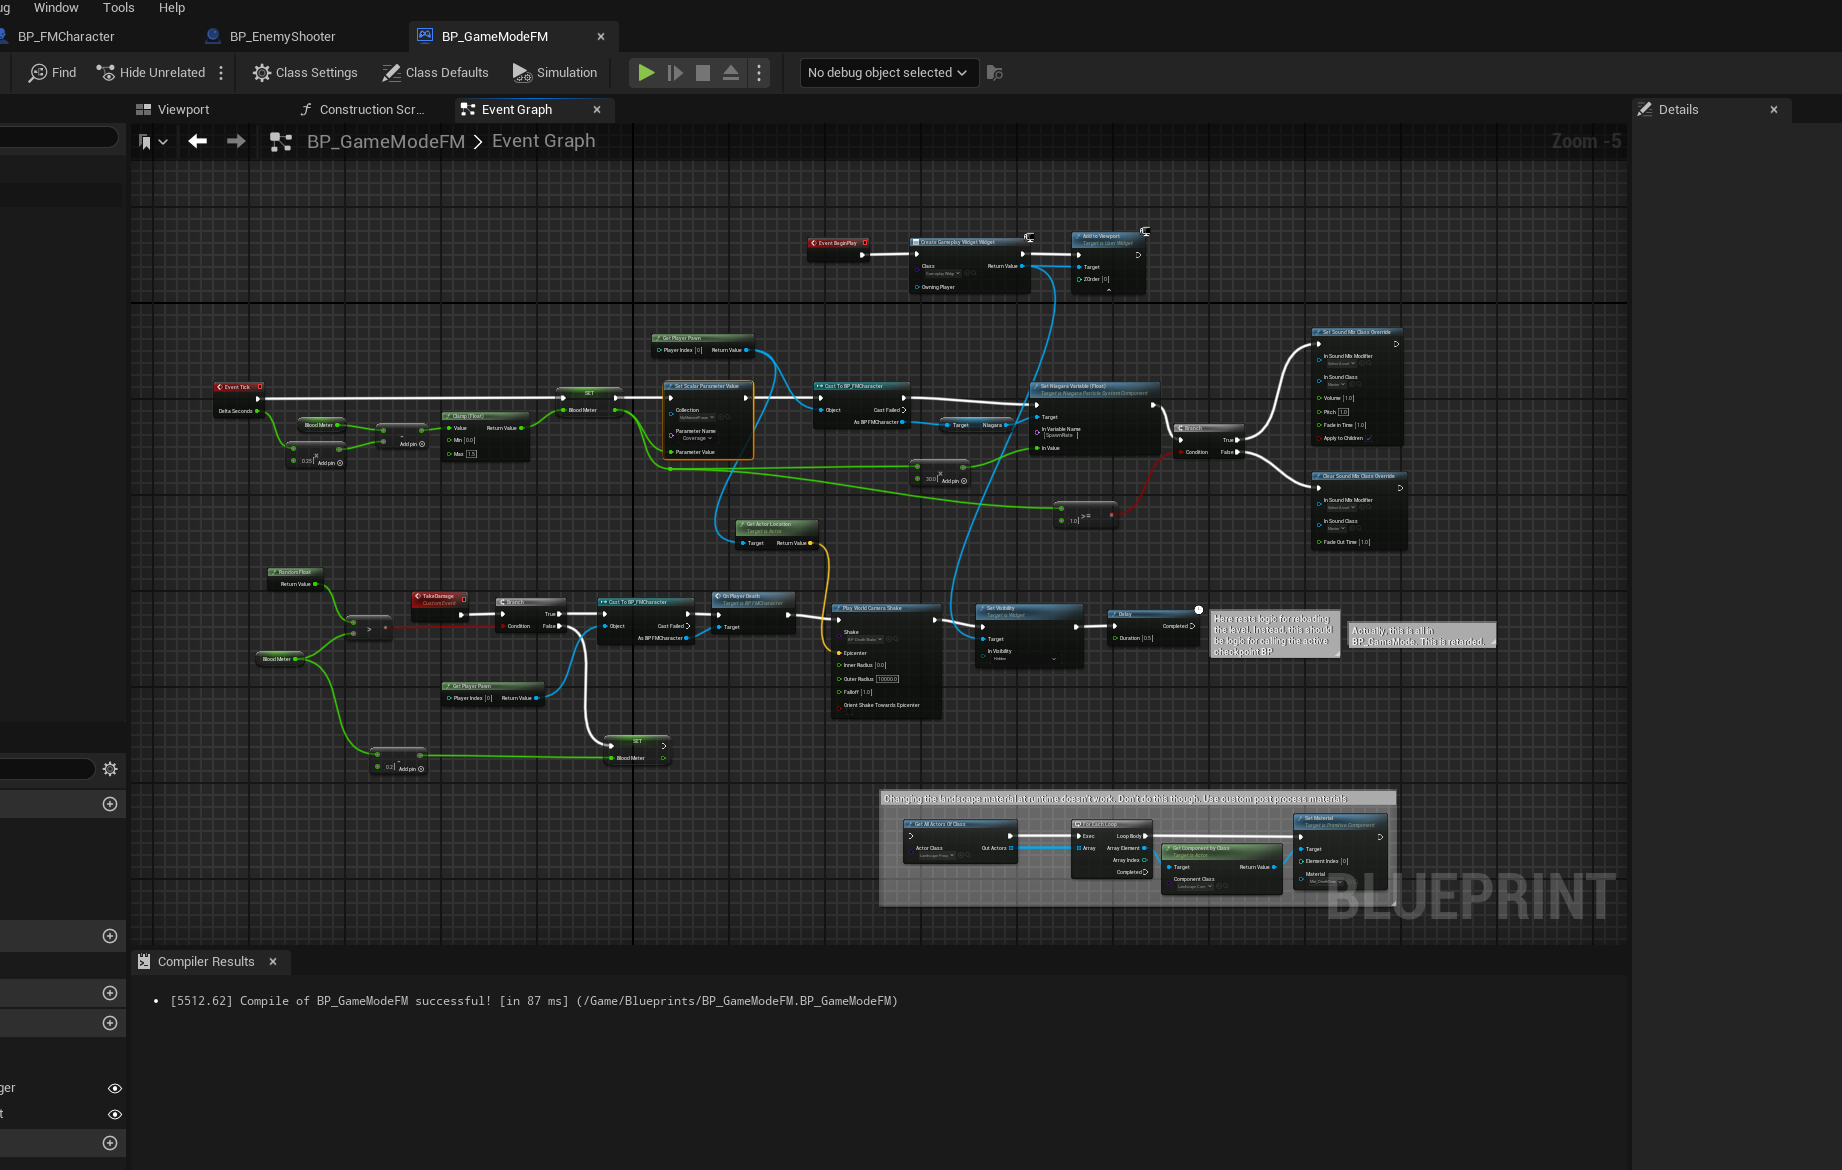Expand Hide Unrelated options menu
Viewport: 1842px width, 1170px height.
point(221,73)
